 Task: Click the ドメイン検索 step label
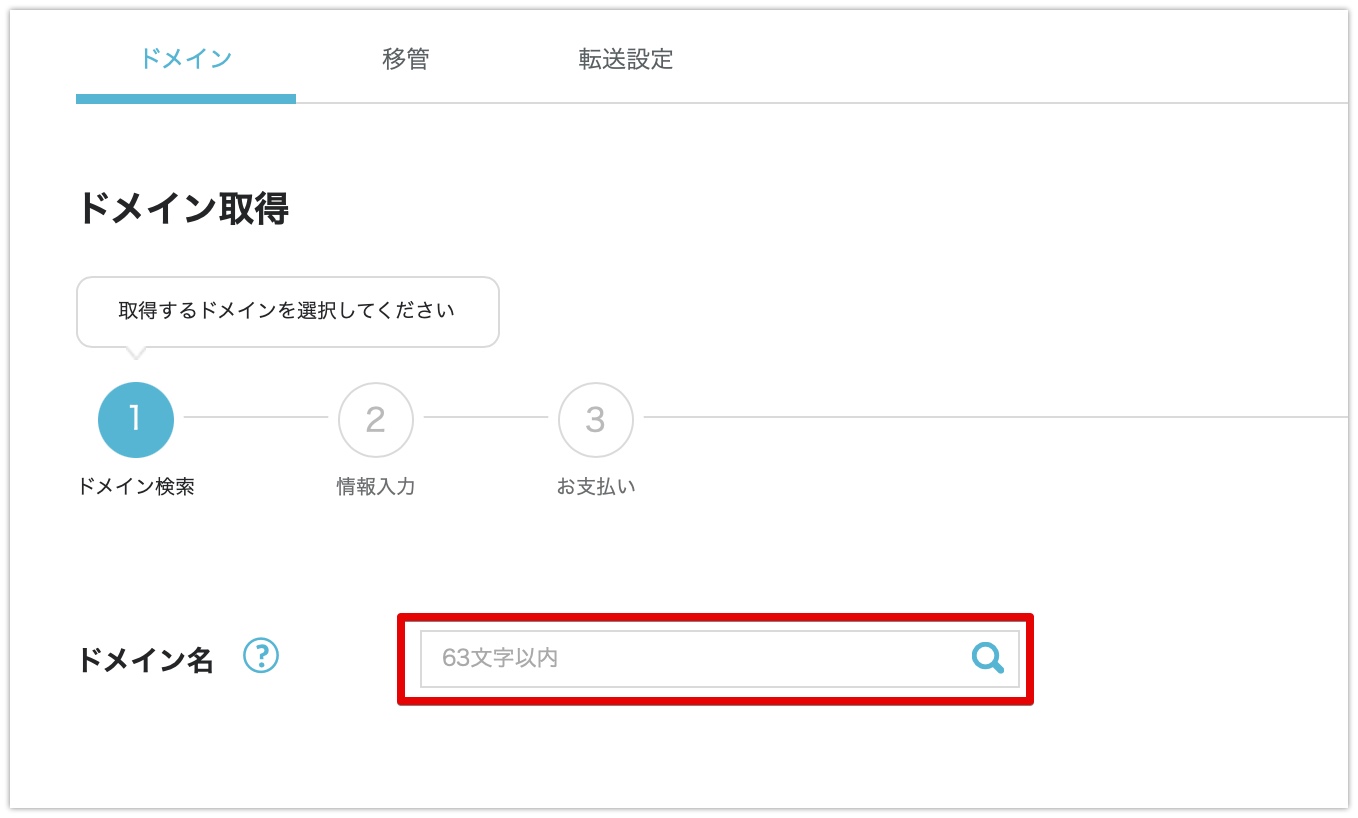coord(136,487)
